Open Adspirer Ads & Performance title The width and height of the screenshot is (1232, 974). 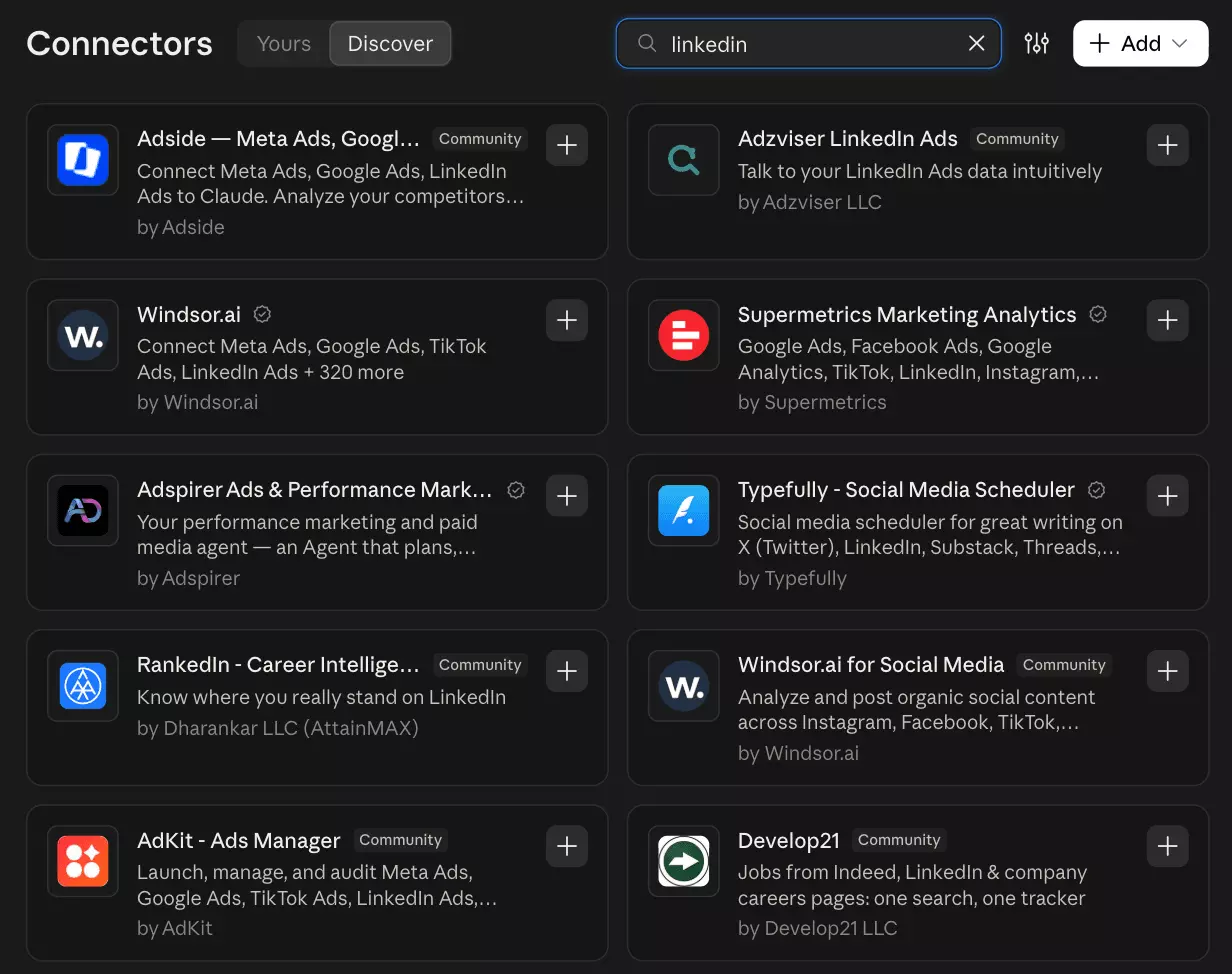pyautogui.click(x=315, y=490)
